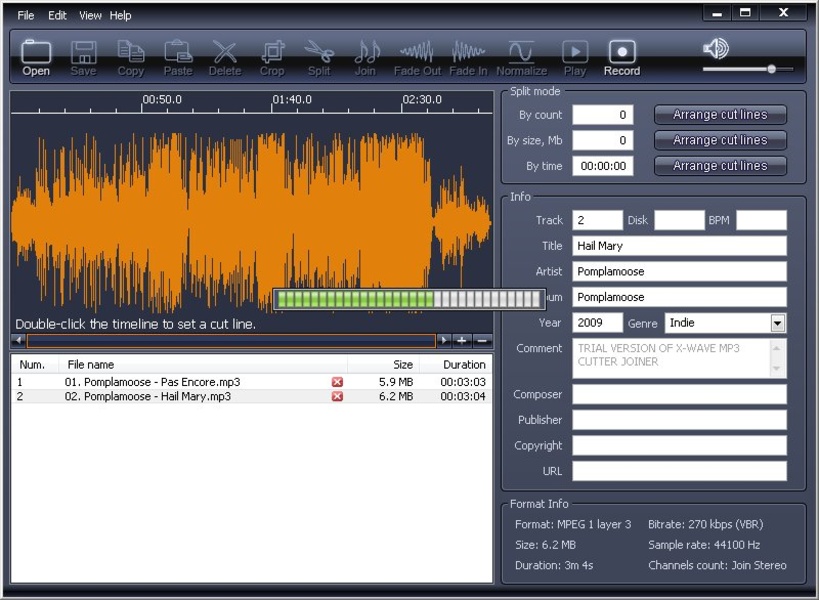819x600 pixels.
Task: Click the Open folder icon in toolbar
Action: pos(36,52)
